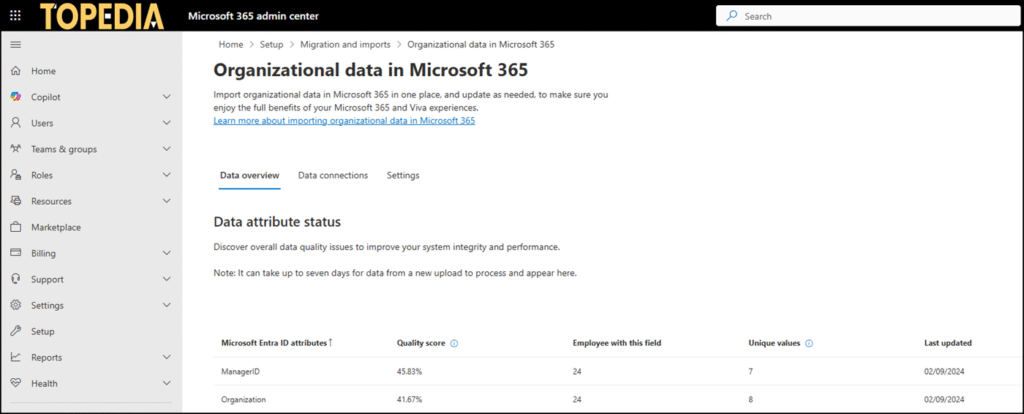Click the Roles icon in sidebar
Viewport: 1024px width, 414px height.
(16, 175)
